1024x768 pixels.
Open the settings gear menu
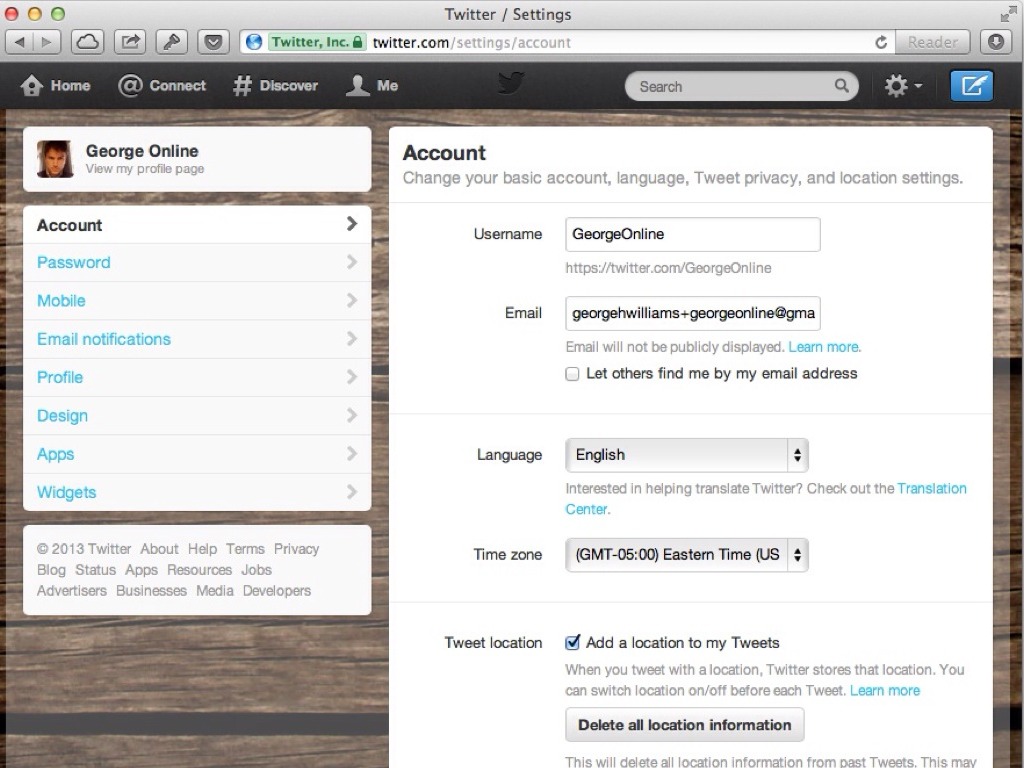[902, 86]
